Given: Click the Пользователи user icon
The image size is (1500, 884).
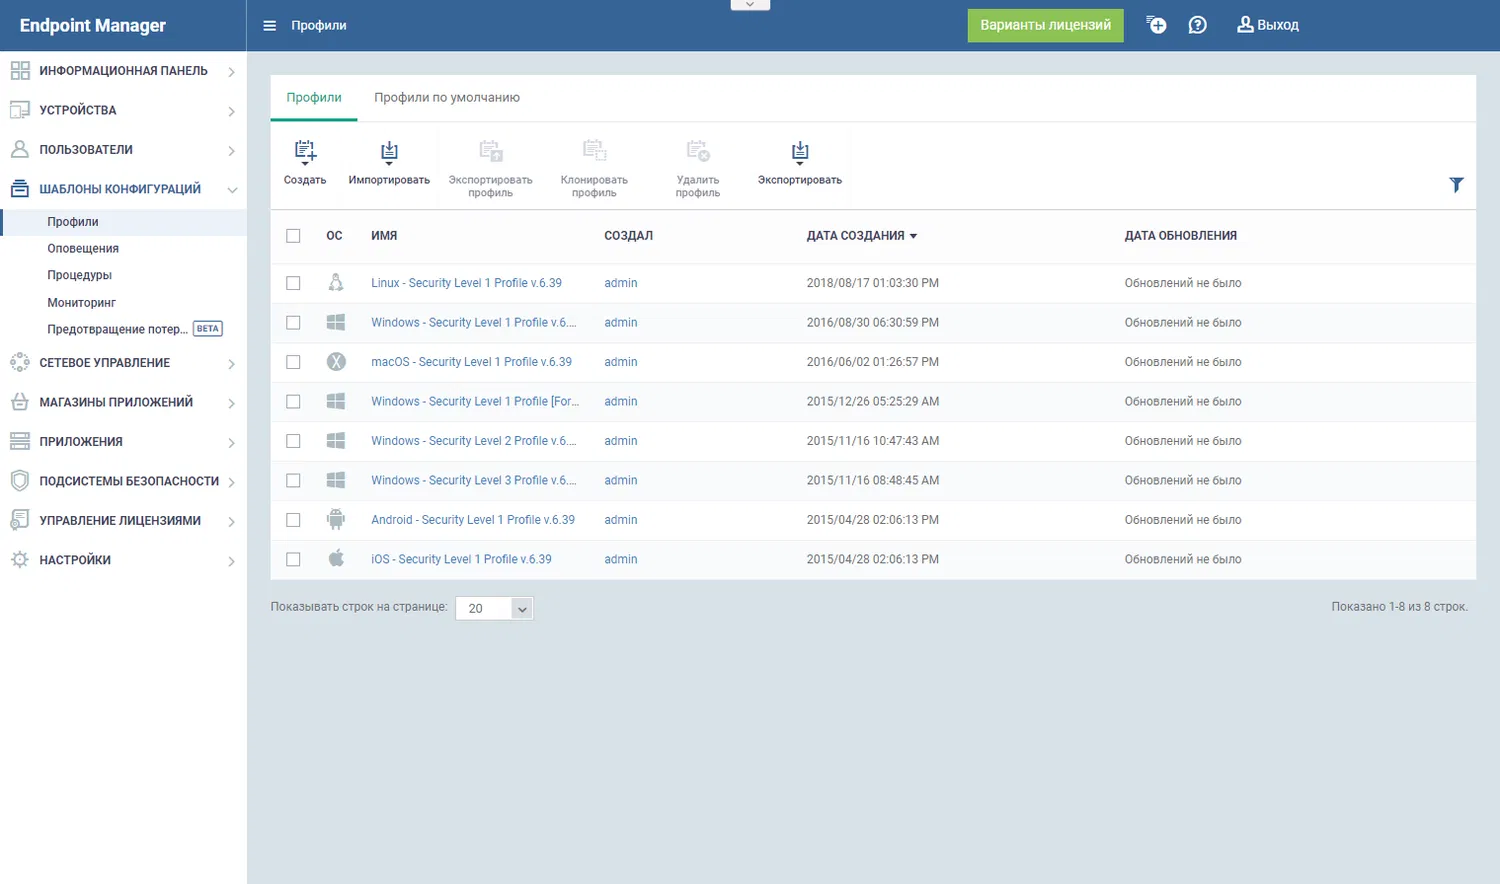Looking at the screenshot, I should click(20, 150).
